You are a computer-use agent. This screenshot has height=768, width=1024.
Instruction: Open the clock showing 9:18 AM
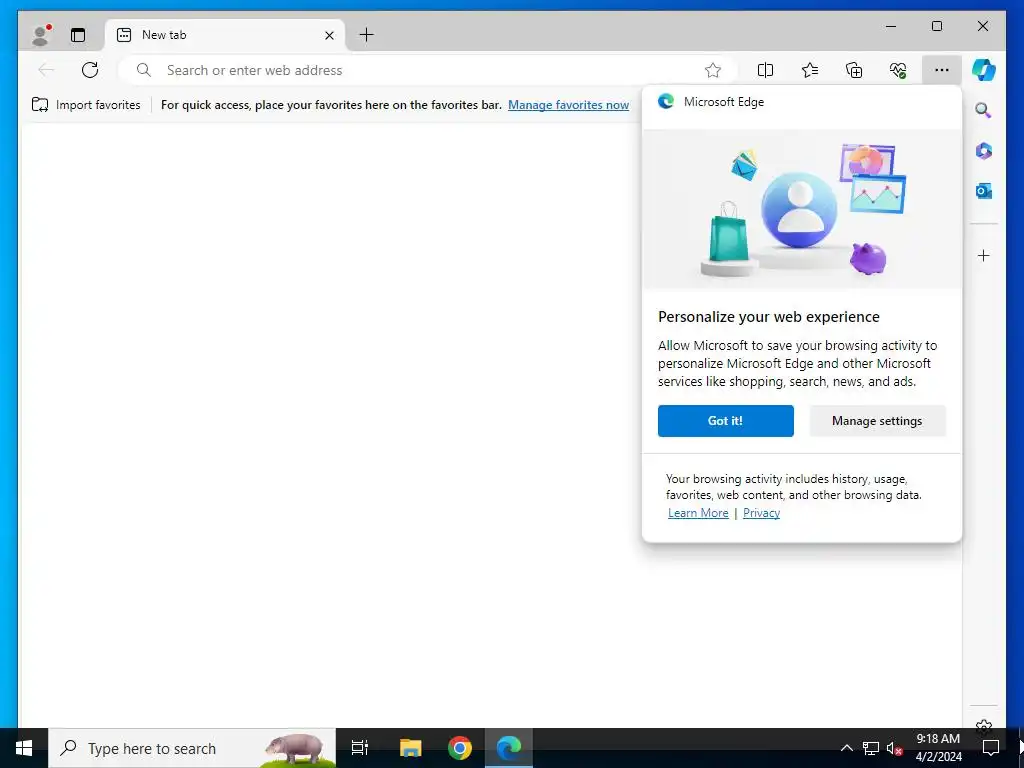click(x=938, y=748)
